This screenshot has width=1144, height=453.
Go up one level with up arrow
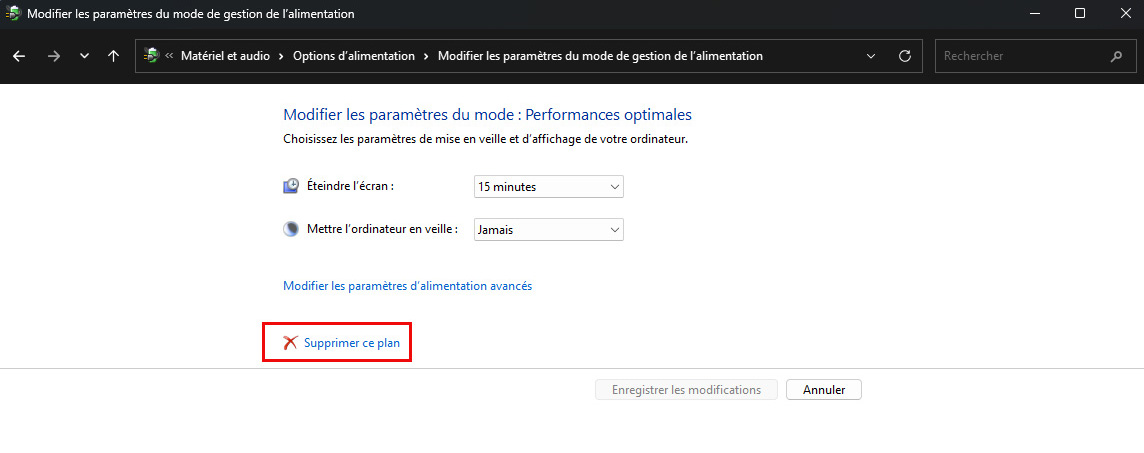click(113, 56)
